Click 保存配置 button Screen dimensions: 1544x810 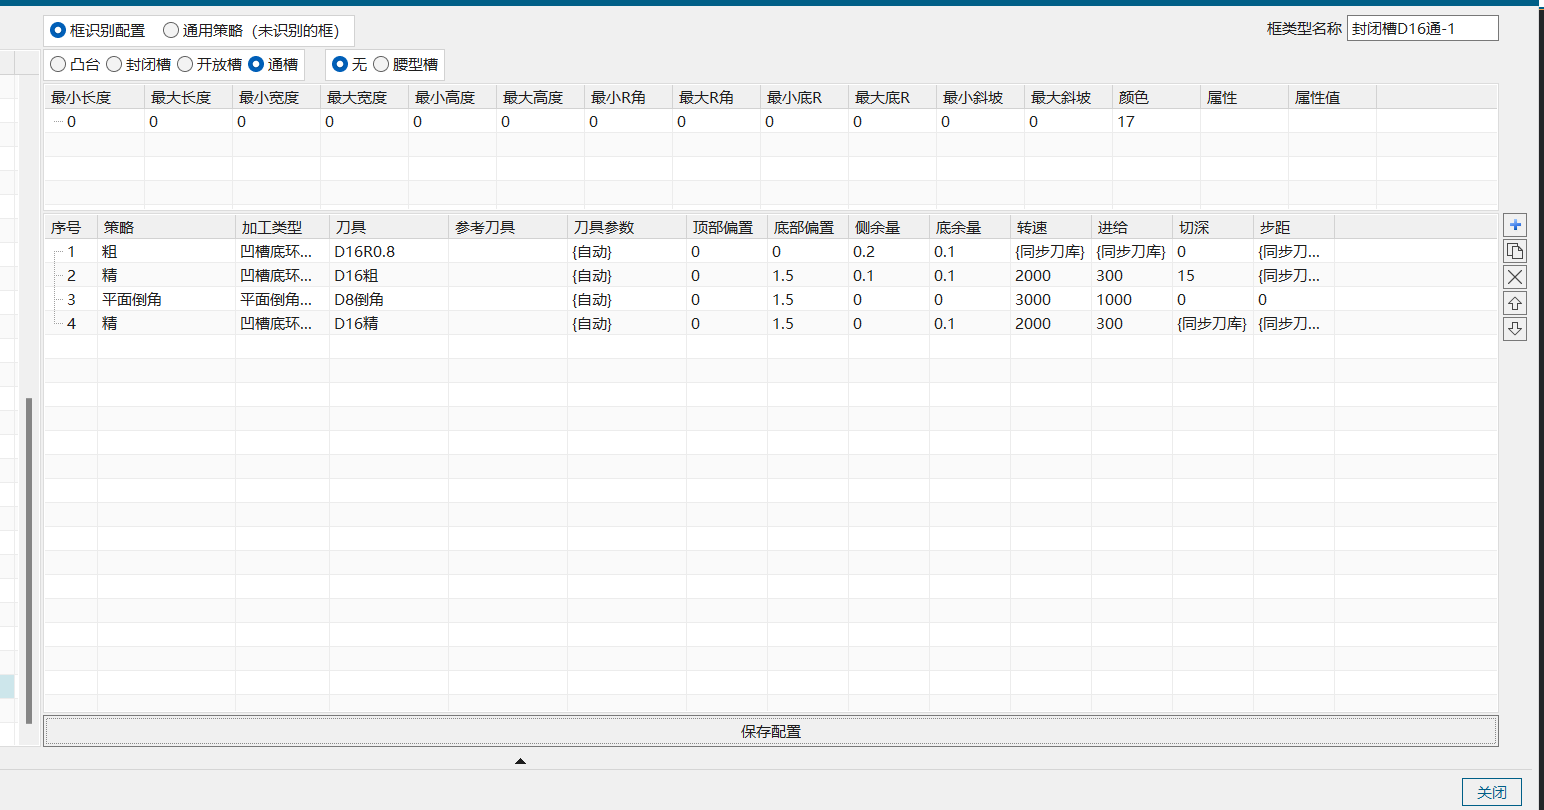(770, 731)
